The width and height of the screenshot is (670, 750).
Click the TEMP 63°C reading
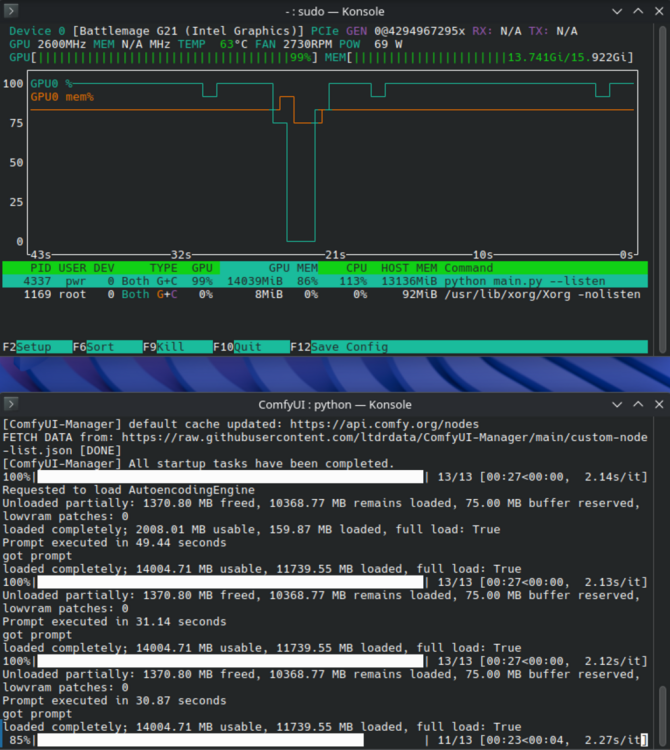tap(212, 44)
